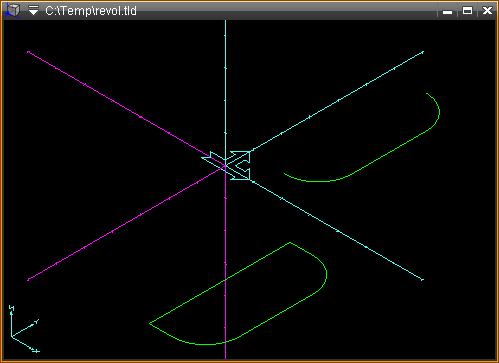Screen dimensions: 499x363
Task: Click the coordinate triad origin in the corner
Action: coord(12,337)
